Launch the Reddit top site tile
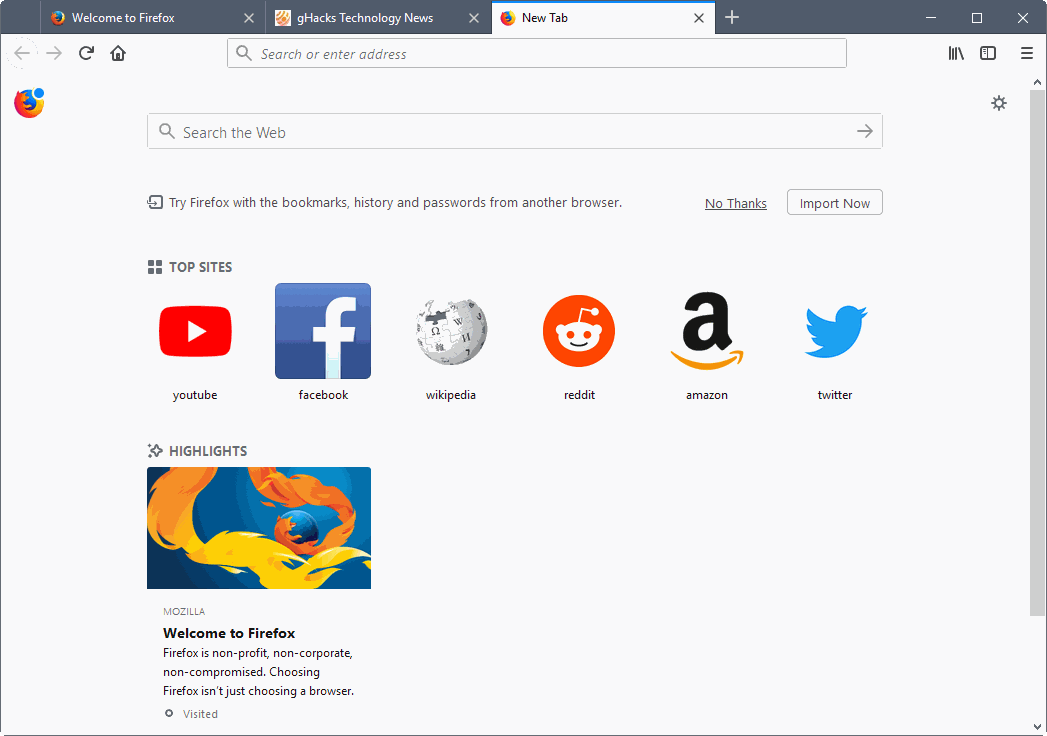 click(579, 331)
